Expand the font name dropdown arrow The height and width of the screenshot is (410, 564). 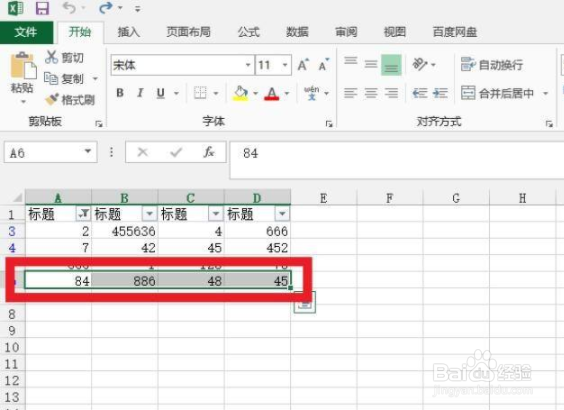tap(248, 65)
